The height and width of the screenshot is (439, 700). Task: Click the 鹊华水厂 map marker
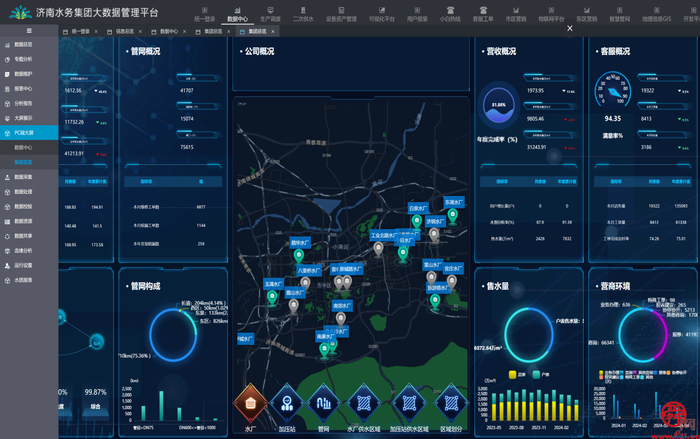[x=298, y=255]
